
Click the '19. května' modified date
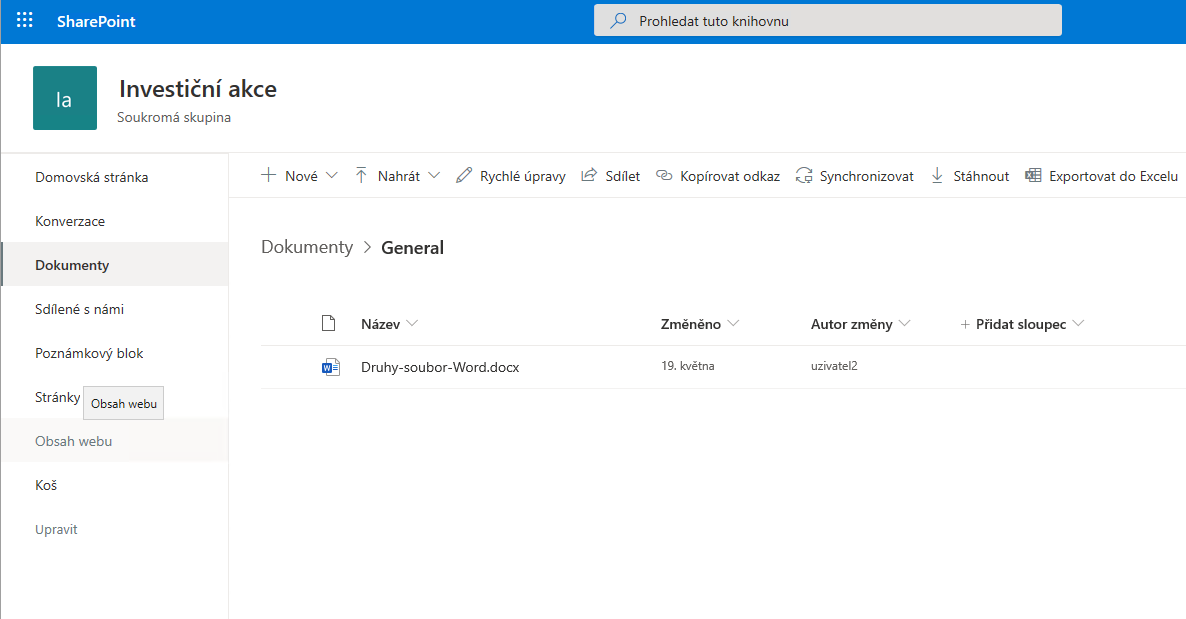(688, 366)
